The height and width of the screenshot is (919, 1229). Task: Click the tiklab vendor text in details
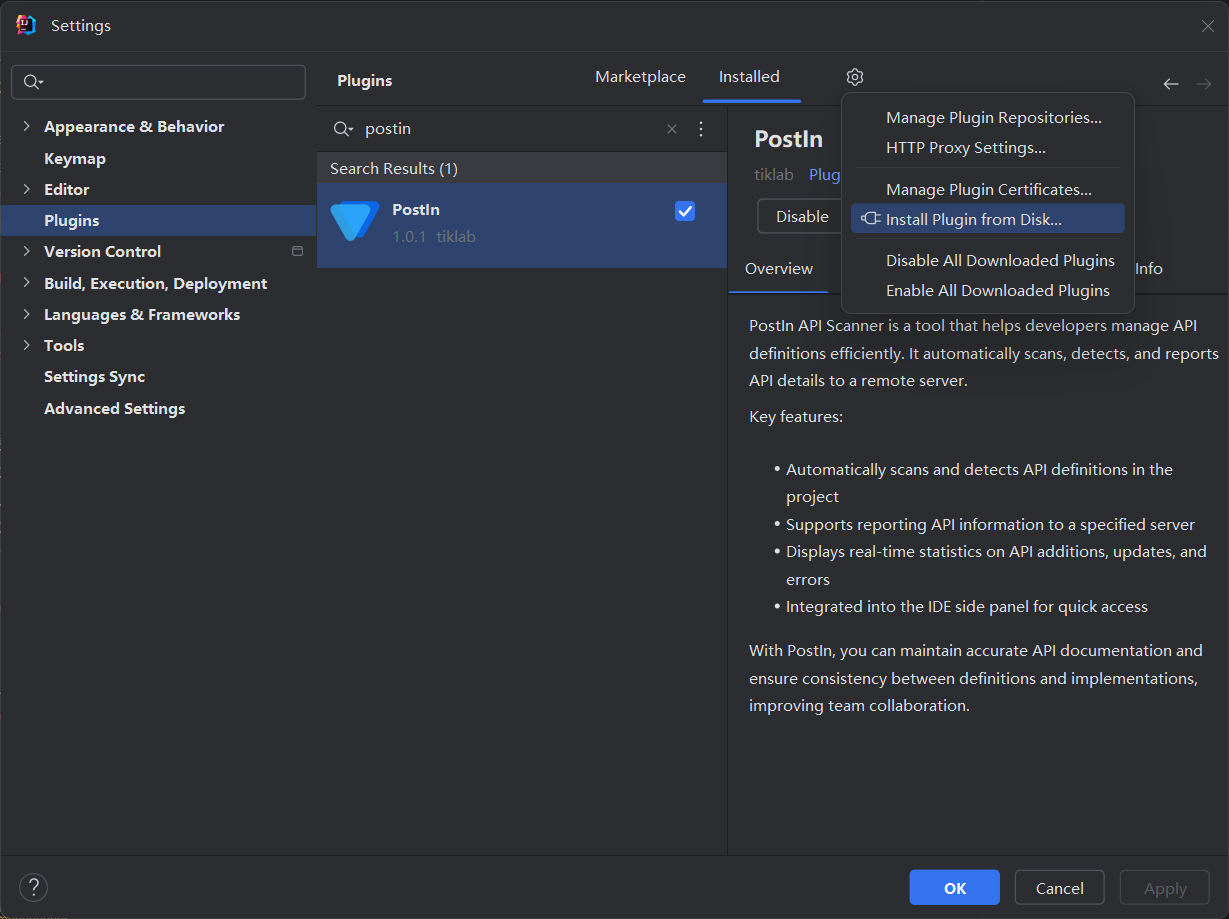774,174
